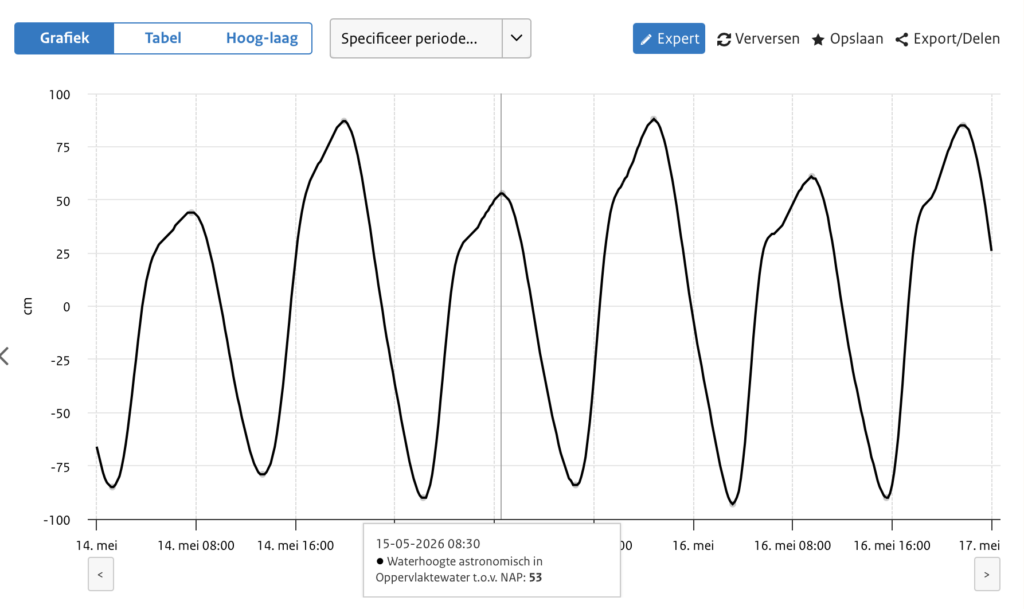Click the 16. mei 16:00 axis label
Screen dimensions: 1024x609
click(892, 546)
